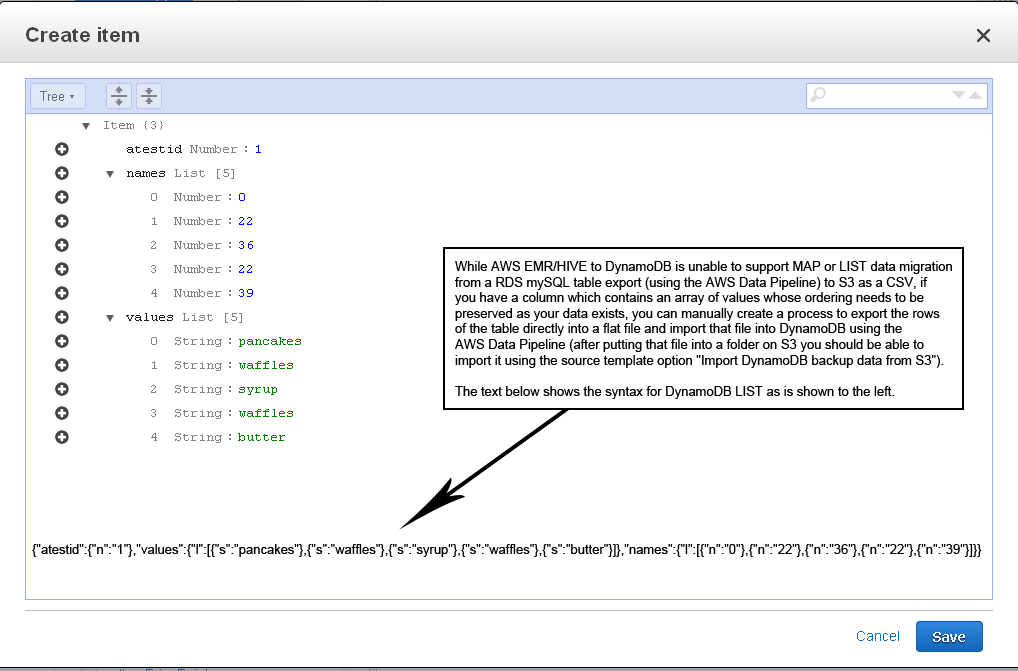The image size is (1018, 671).
Task: Click the names field name
Action: 146,173
